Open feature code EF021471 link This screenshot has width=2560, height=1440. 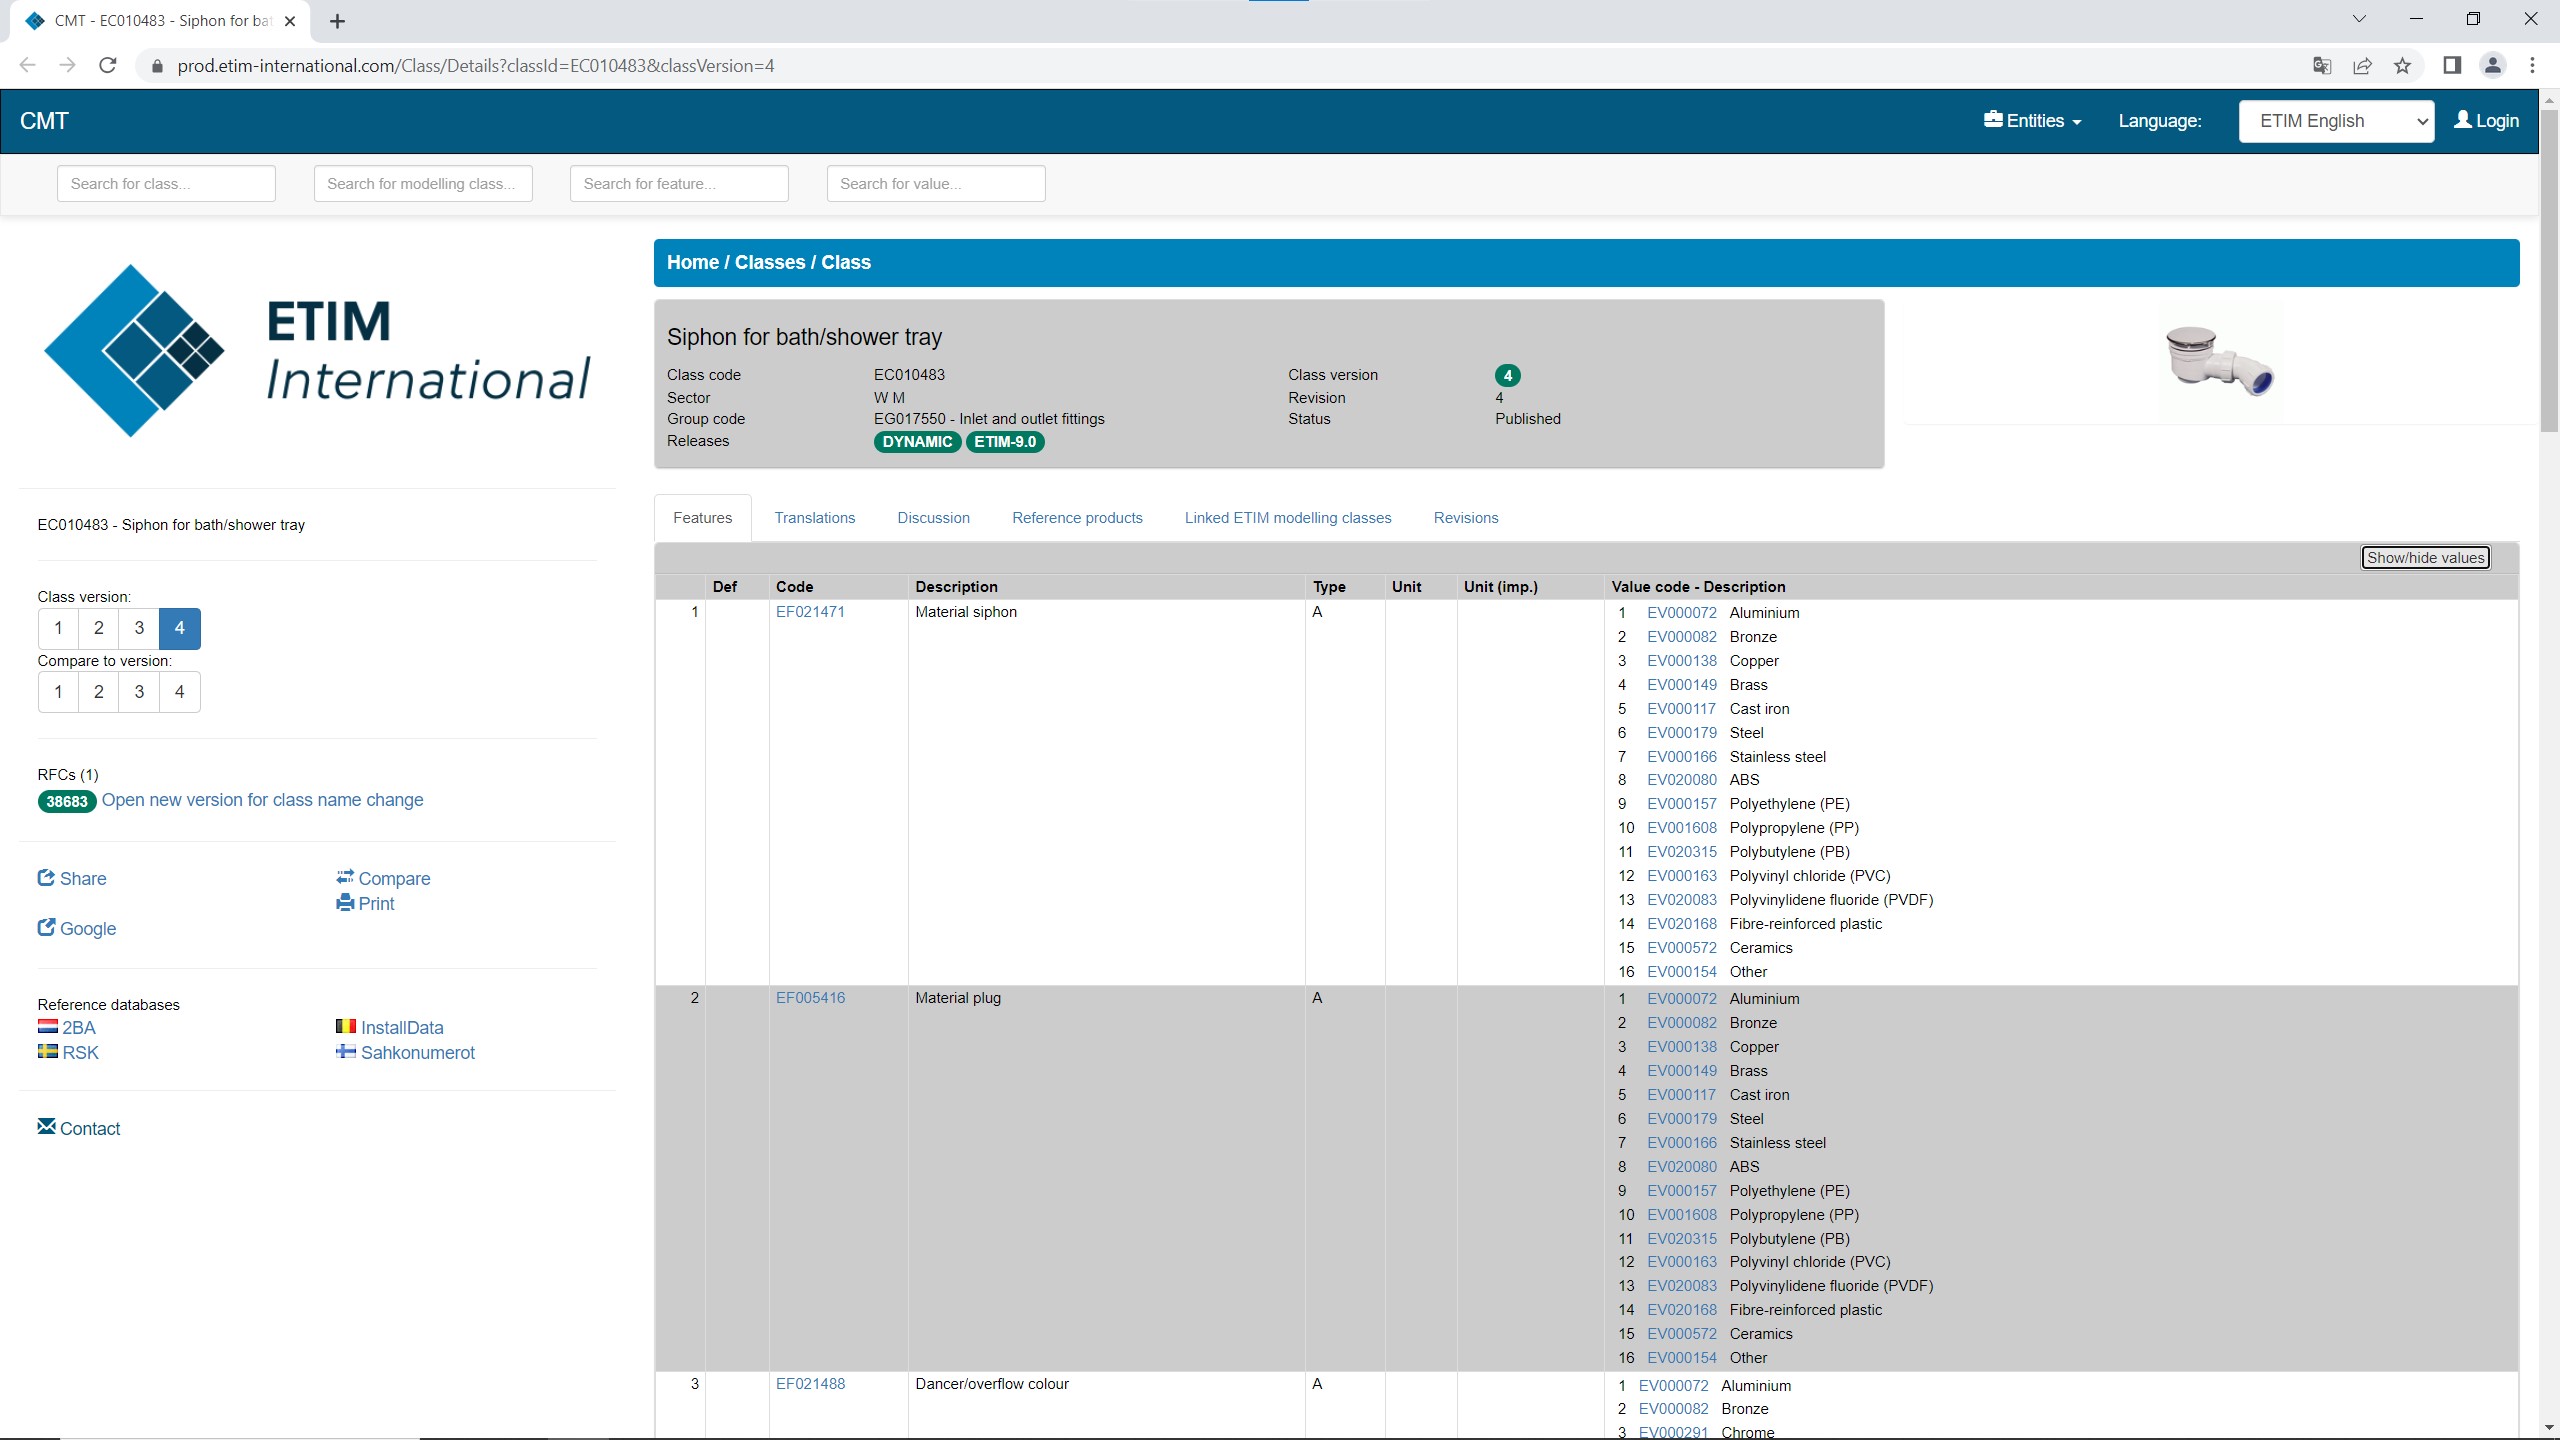pos(810,612)
